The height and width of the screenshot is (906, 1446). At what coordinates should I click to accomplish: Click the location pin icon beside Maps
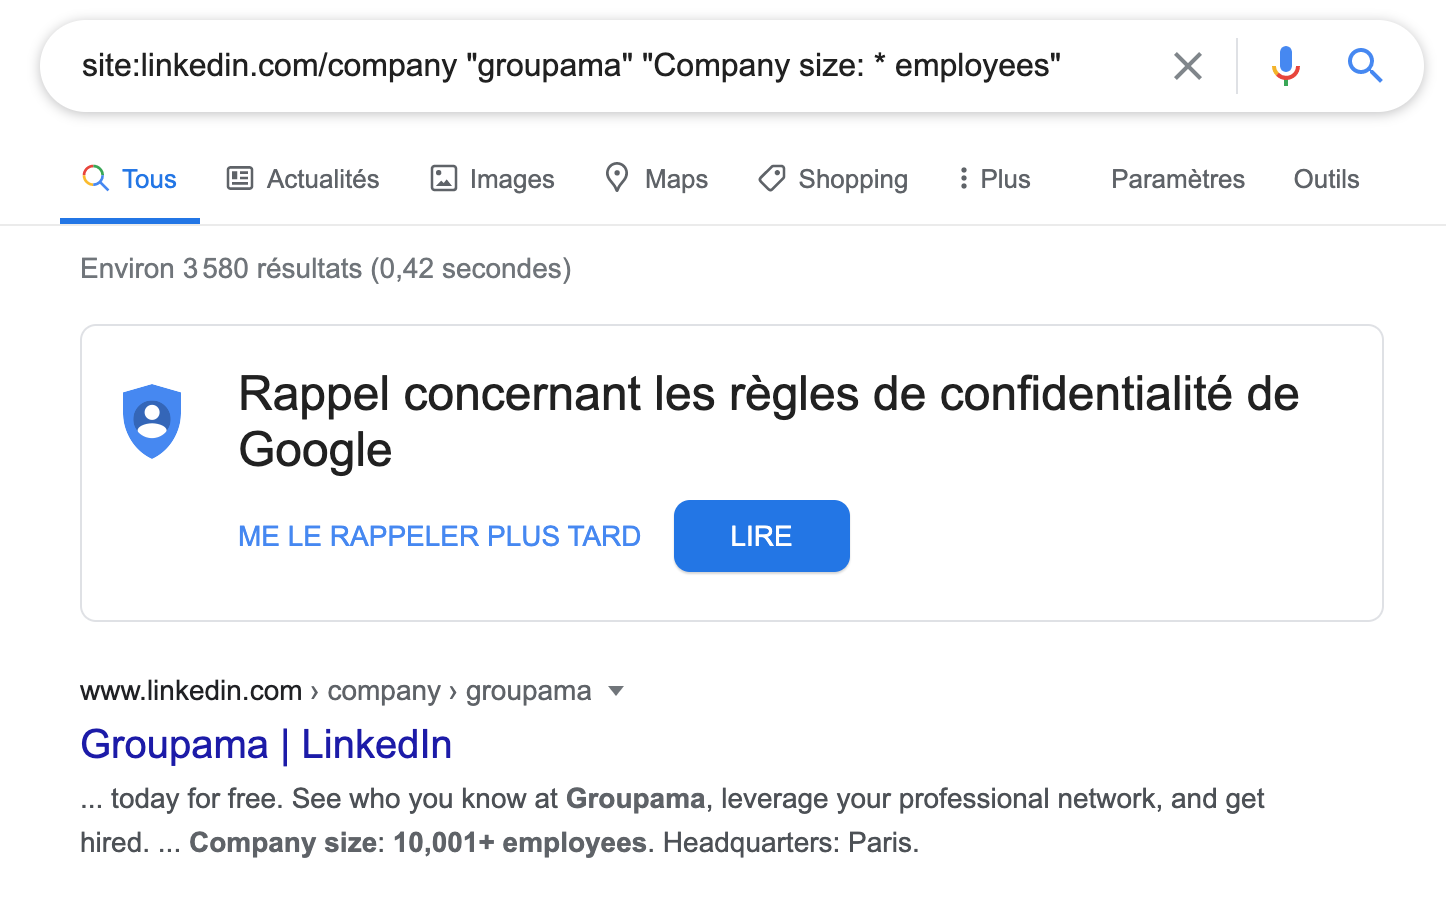pos(617,178)
